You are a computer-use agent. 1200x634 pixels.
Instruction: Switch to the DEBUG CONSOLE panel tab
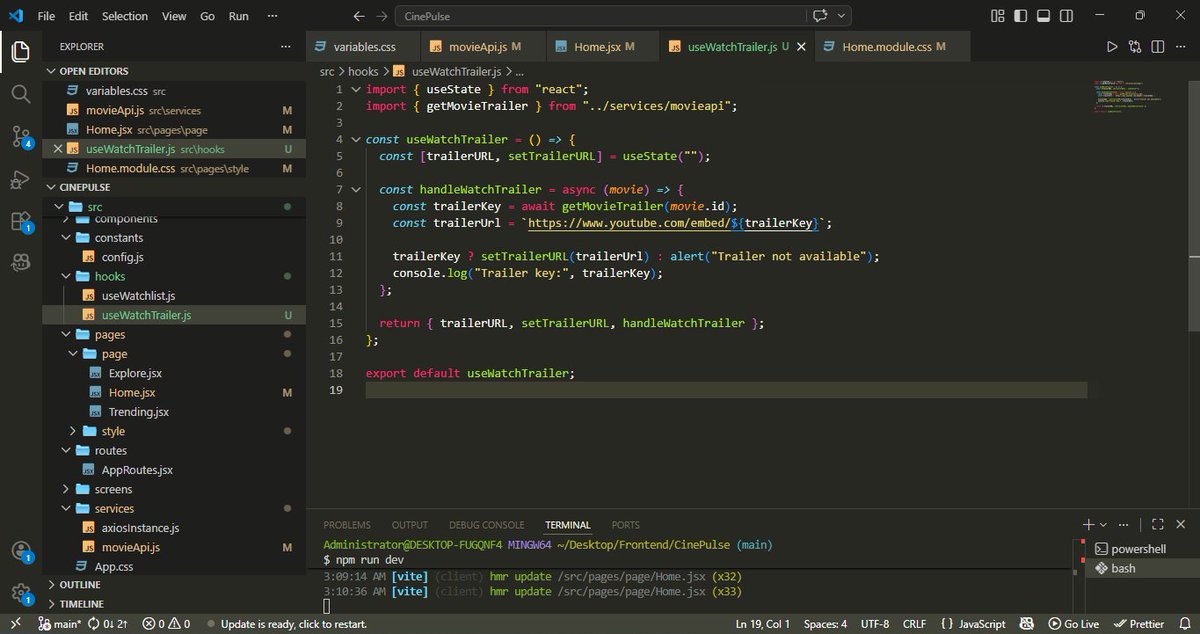[486, 525]
